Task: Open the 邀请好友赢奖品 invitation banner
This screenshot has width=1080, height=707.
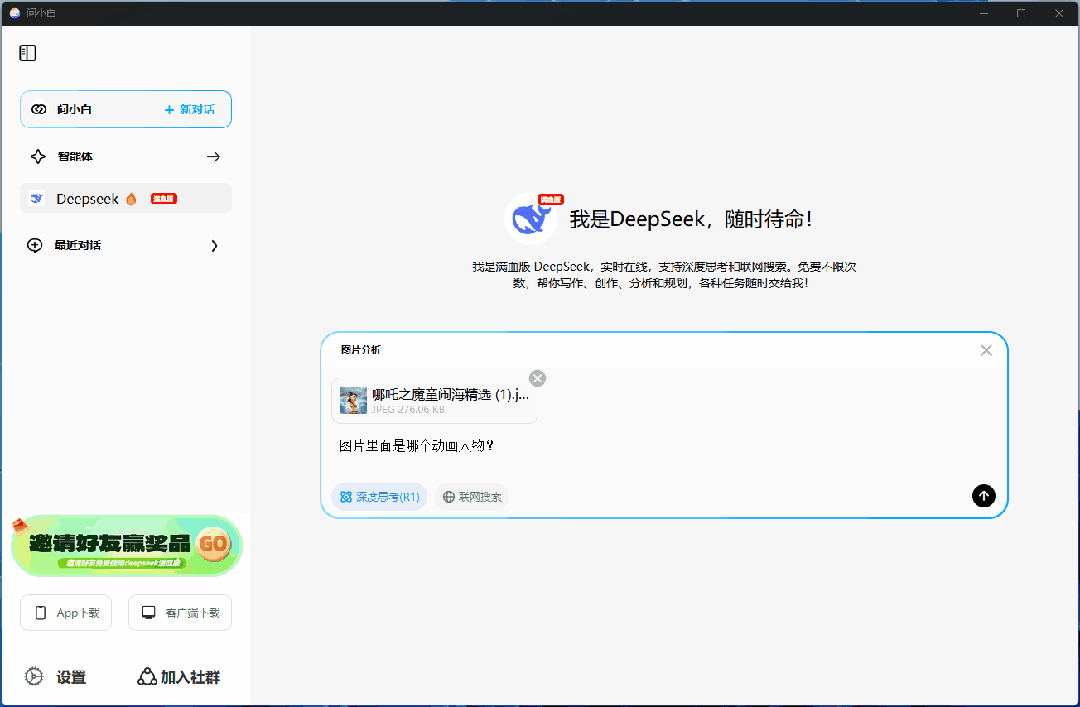Action: [x=126, y=546]
